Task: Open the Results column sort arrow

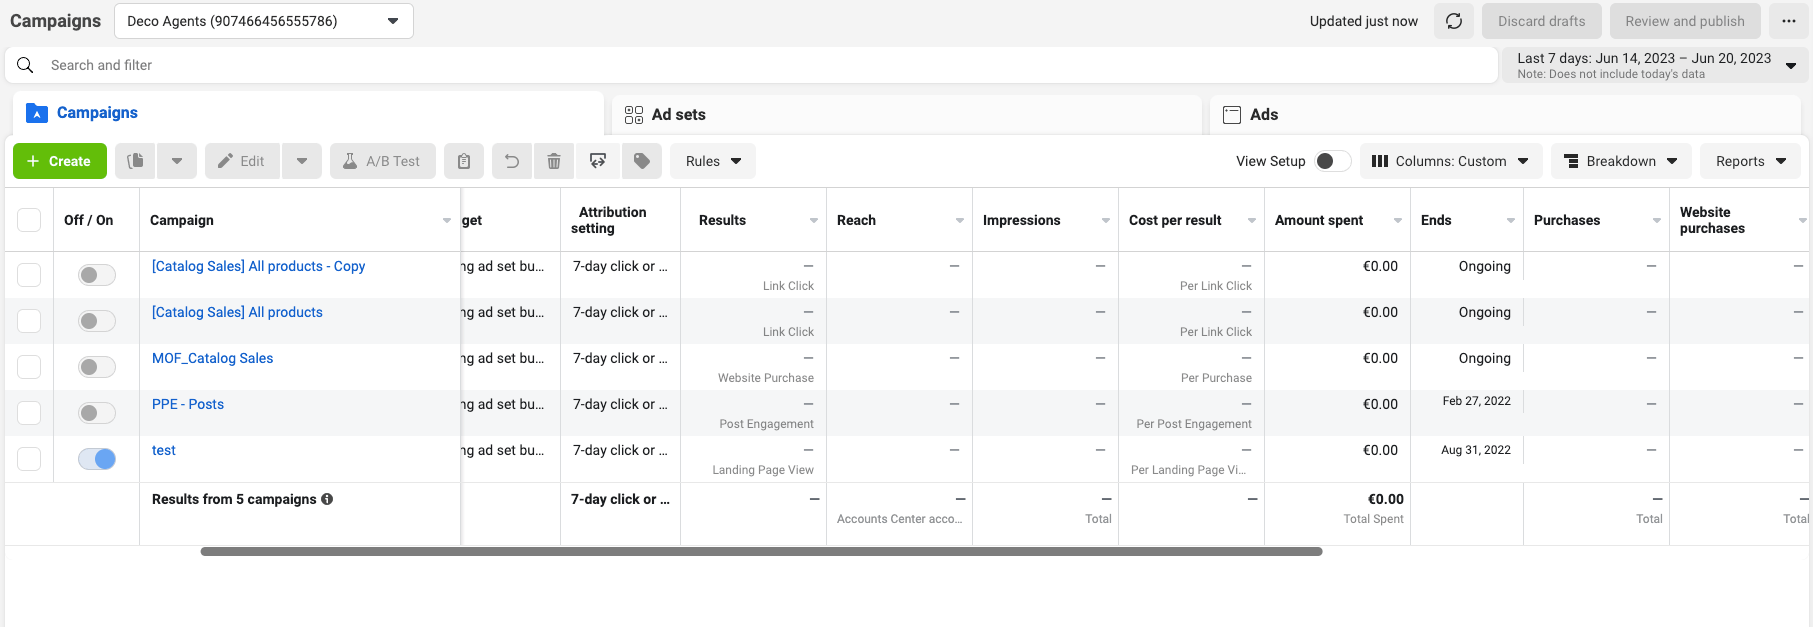Action: click(814, 220)
